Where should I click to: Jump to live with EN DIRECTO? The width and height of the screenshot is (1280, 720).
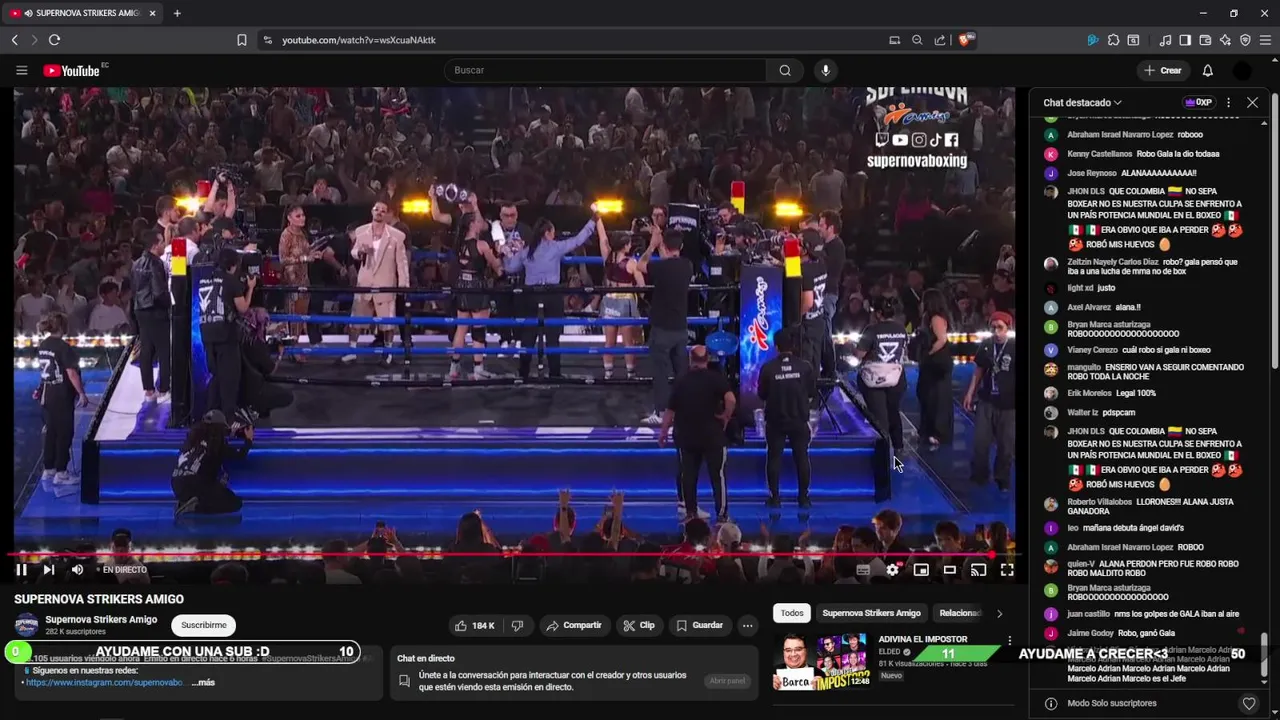(124, 570)
